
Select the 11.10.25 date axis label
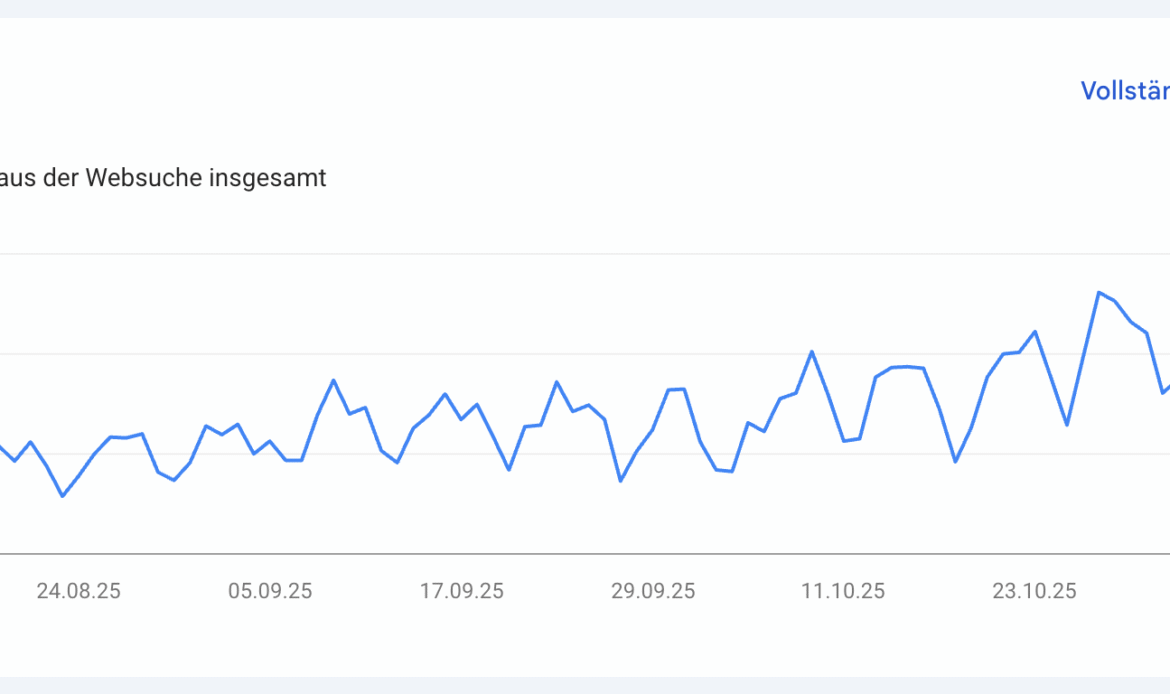(843, 591)
